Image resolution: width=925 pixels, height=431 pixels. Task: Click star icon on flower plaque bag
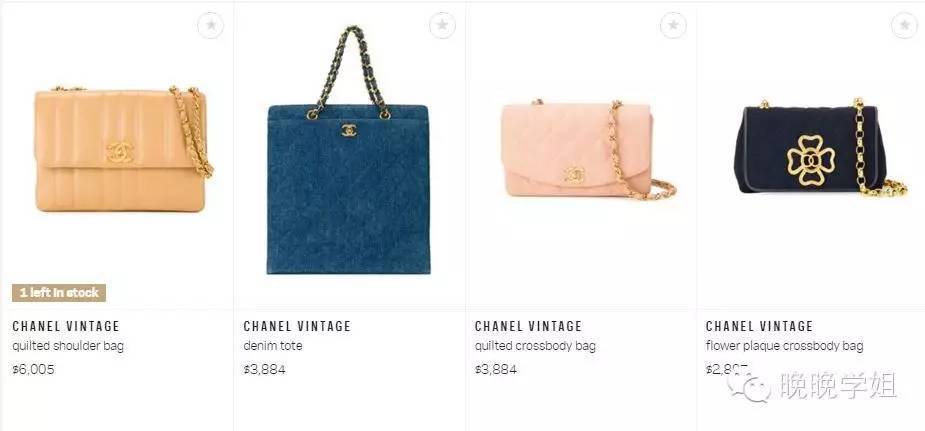(x=904, y=25)
